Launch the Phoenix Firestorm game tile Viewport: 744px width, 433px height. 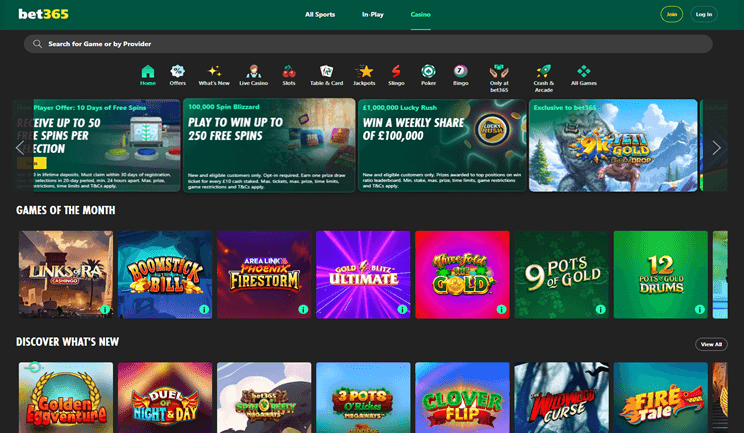tap(264, 275)
